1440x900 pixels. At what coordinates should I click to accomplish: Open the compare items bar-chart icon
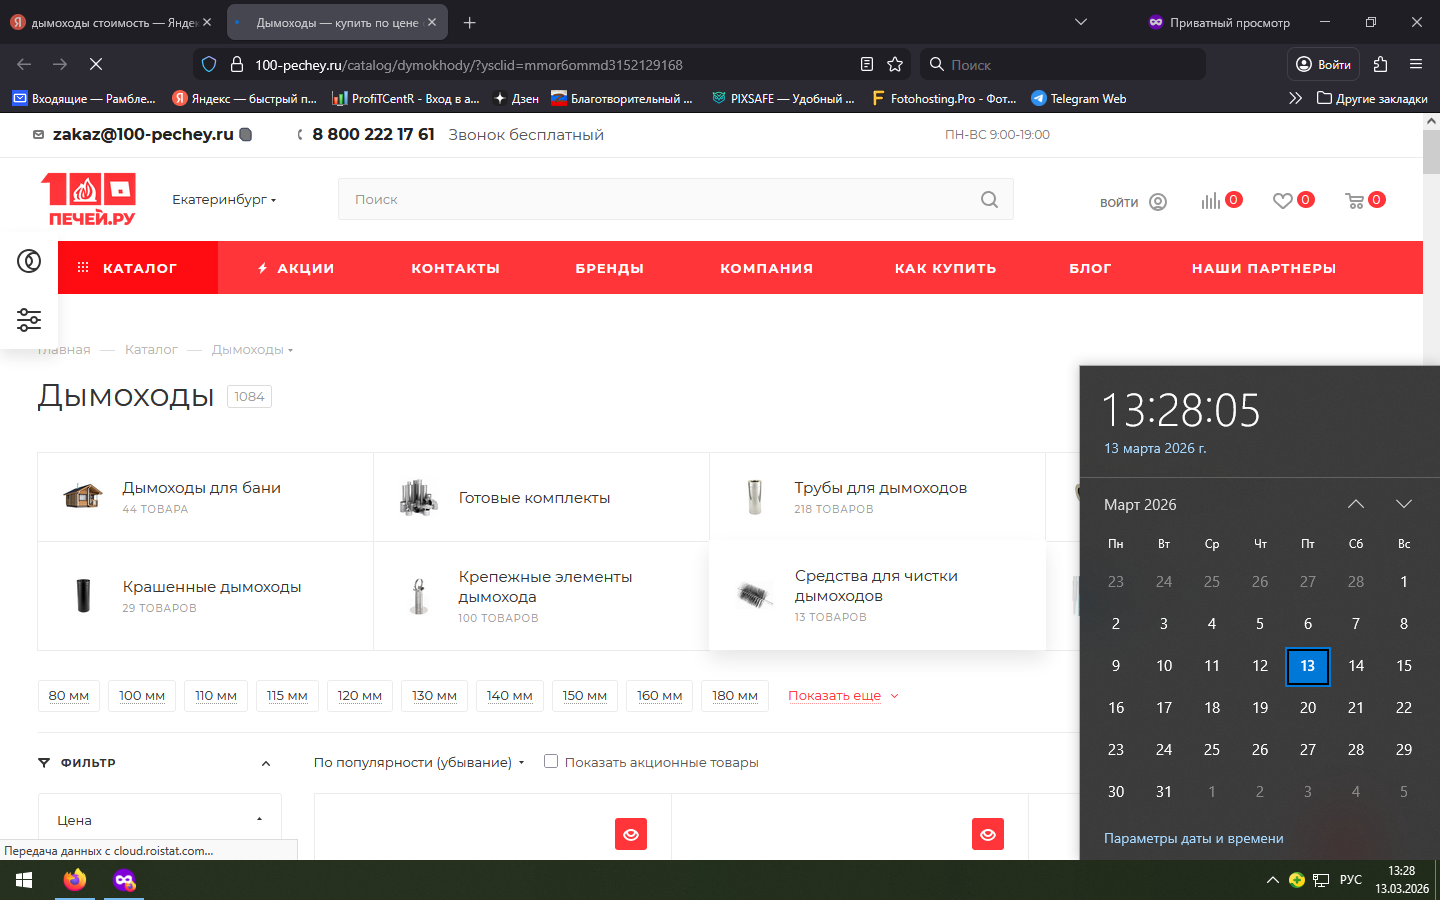click(x=1211, y=201)
